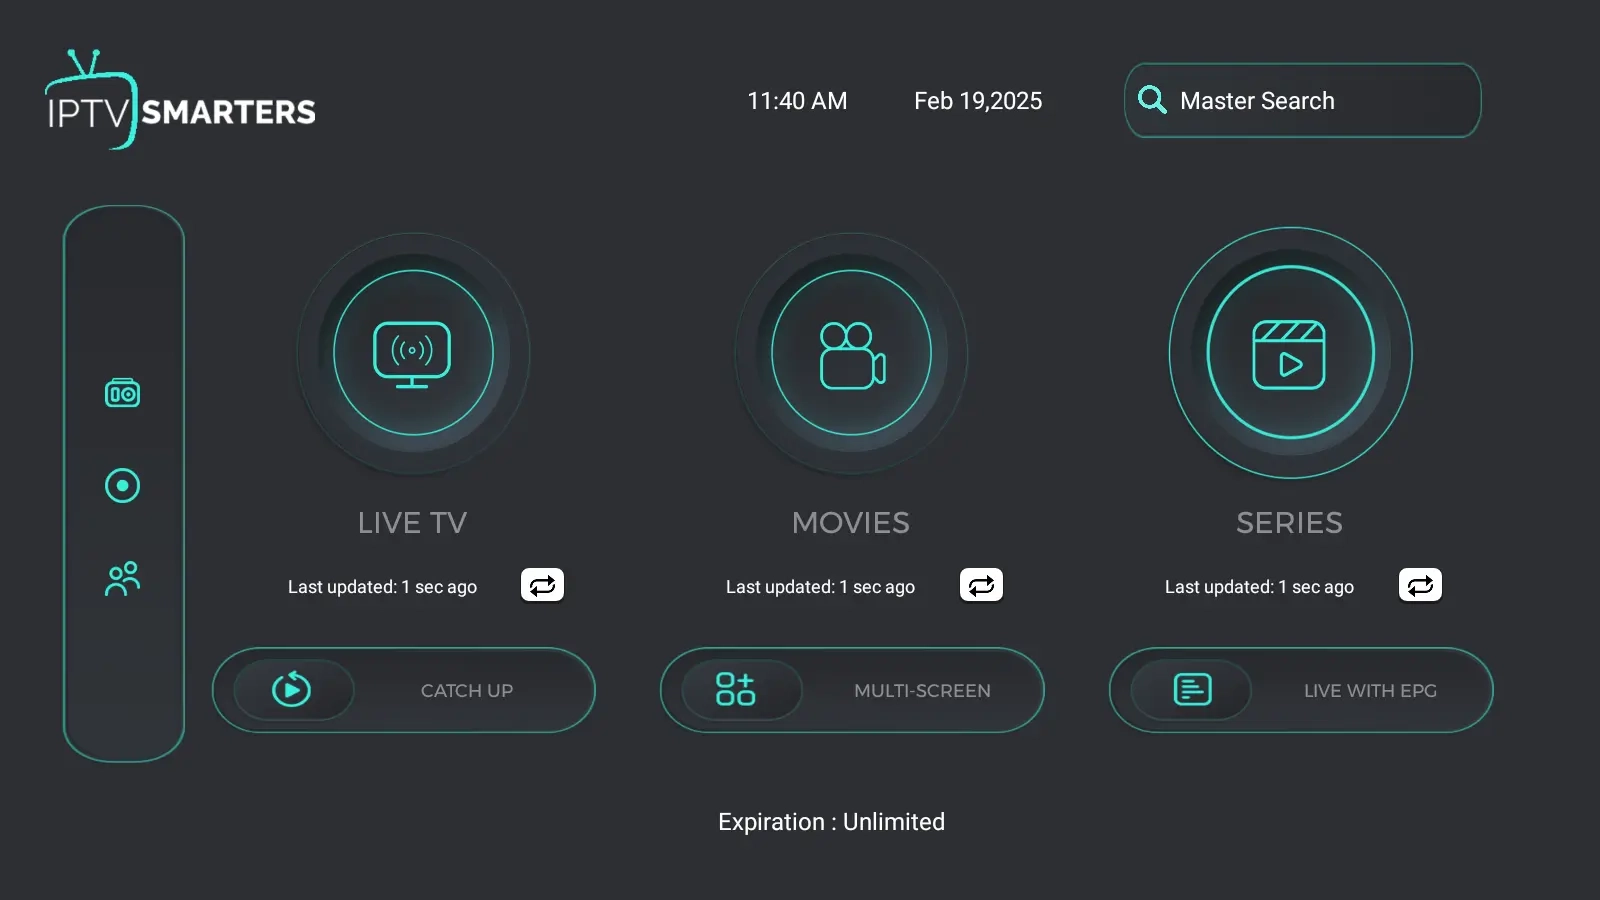Screen dimensions: 1600x900
Task: Open user accounts icon in sidebar
Action: click(123, 579)
